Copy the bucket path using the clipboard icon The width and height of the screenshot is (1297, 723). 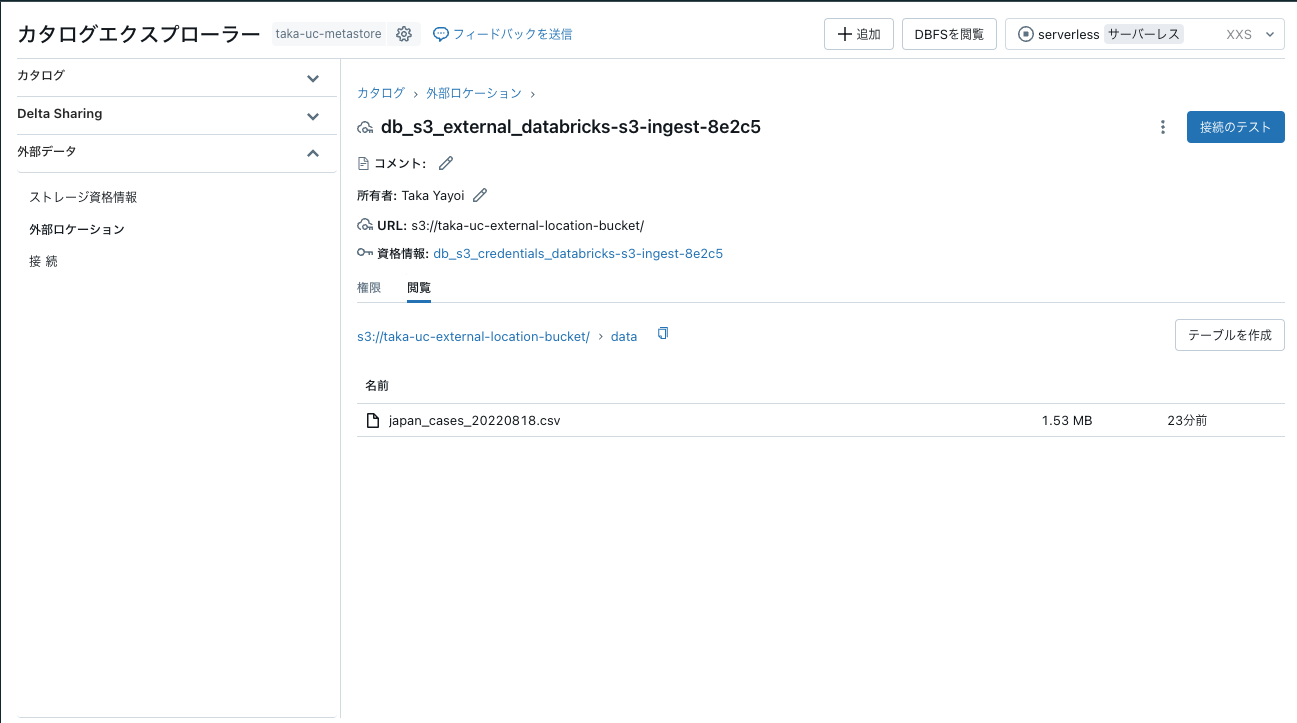(662, 335)
